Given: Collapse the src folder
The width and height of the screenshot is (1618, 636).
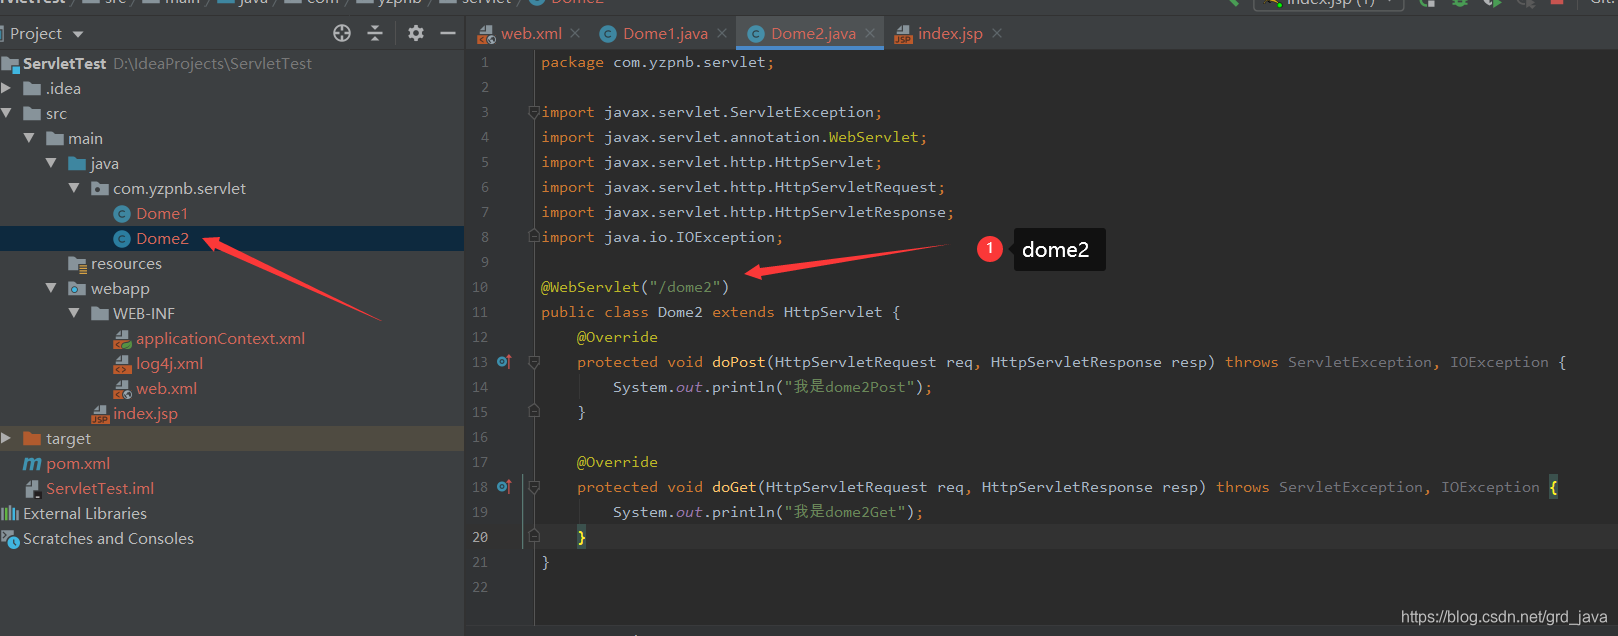Looking at the screenshot, I should [x=6, y=113].
